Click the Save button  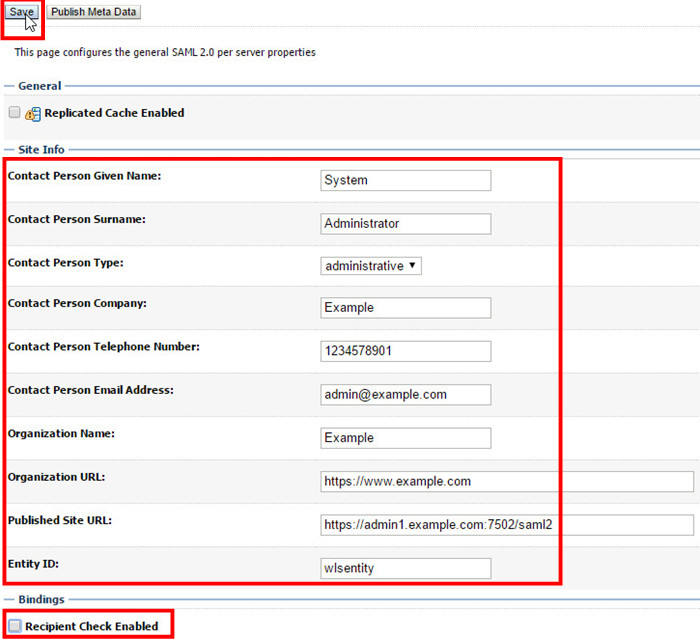[x=22, y=12]
